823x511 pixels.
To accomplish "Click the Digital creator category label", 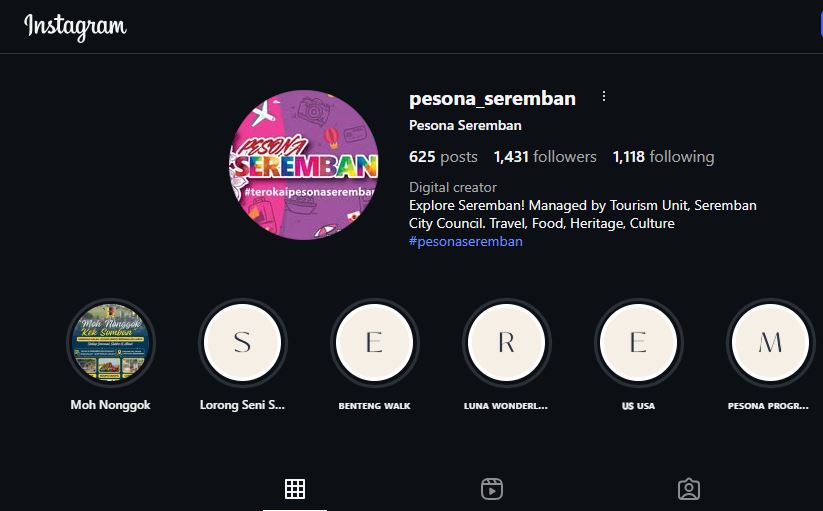I will (x=452, y=187).
